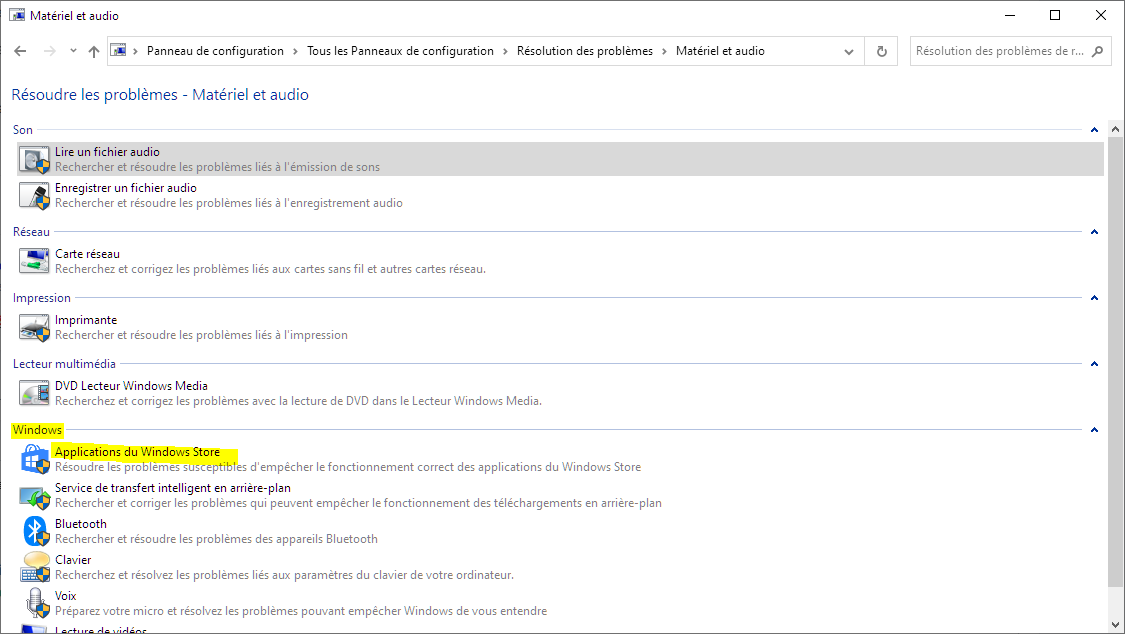Collapse the Windows section chevron
This screenshot has width=1125, height=634.
[1095, 430]
